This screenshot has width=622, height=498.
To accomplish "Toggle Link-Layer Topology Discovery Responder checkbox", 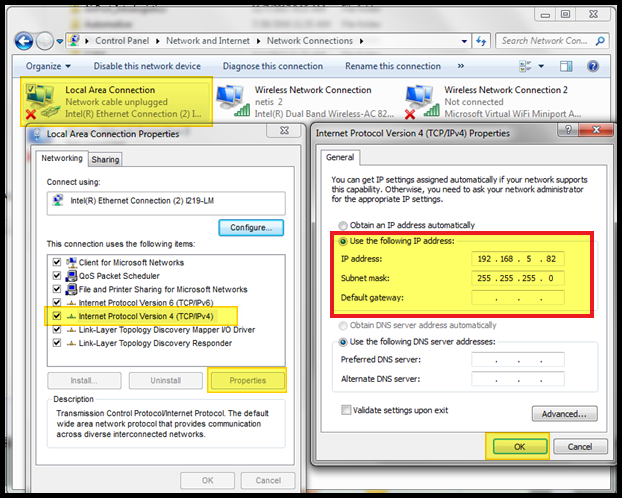I will 57,343.
